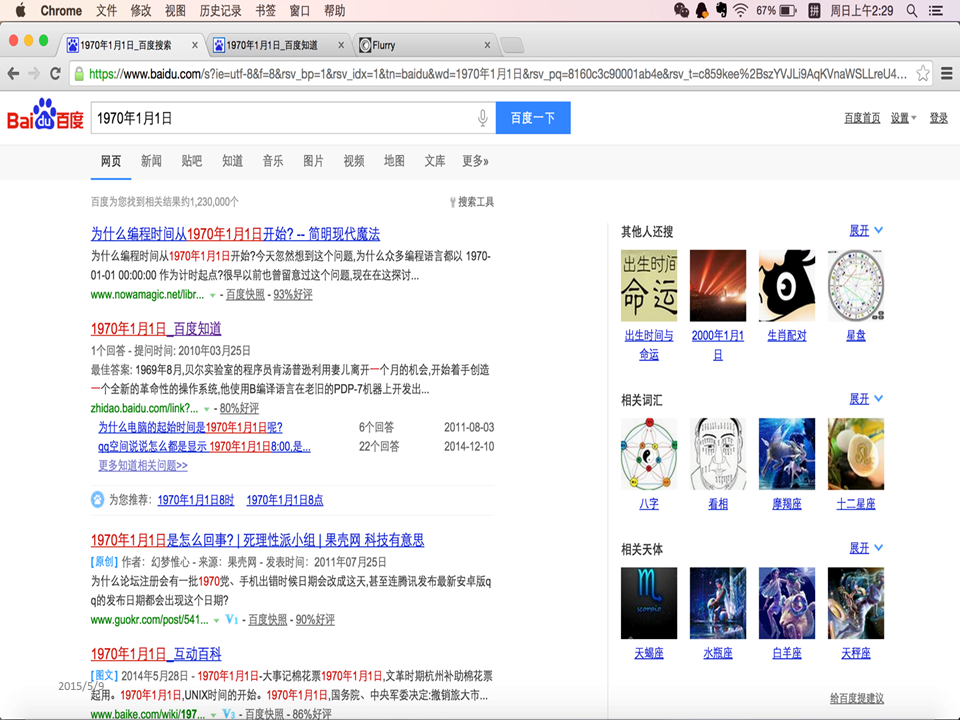960x720 pixels.
Task: Open the 天蝎座 thumbnail image
Action: point(649,603)
